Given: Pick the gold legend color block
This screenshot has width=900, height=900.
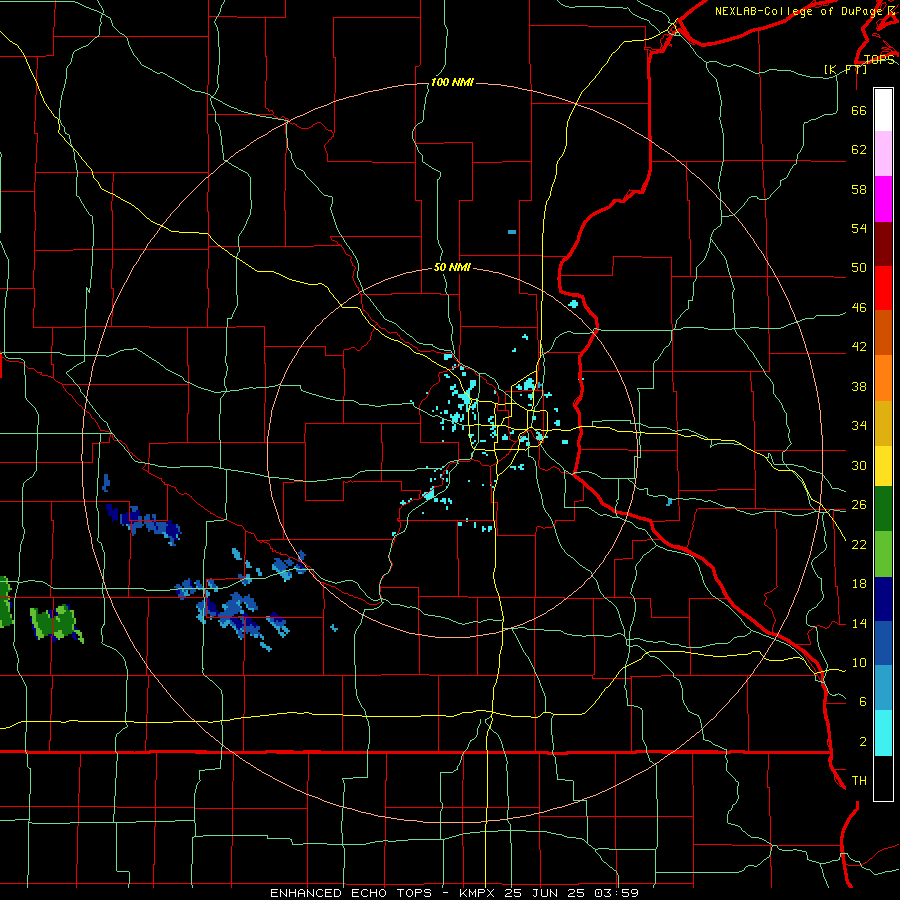Looking at the screenshot, I should [x=883, y=423].
